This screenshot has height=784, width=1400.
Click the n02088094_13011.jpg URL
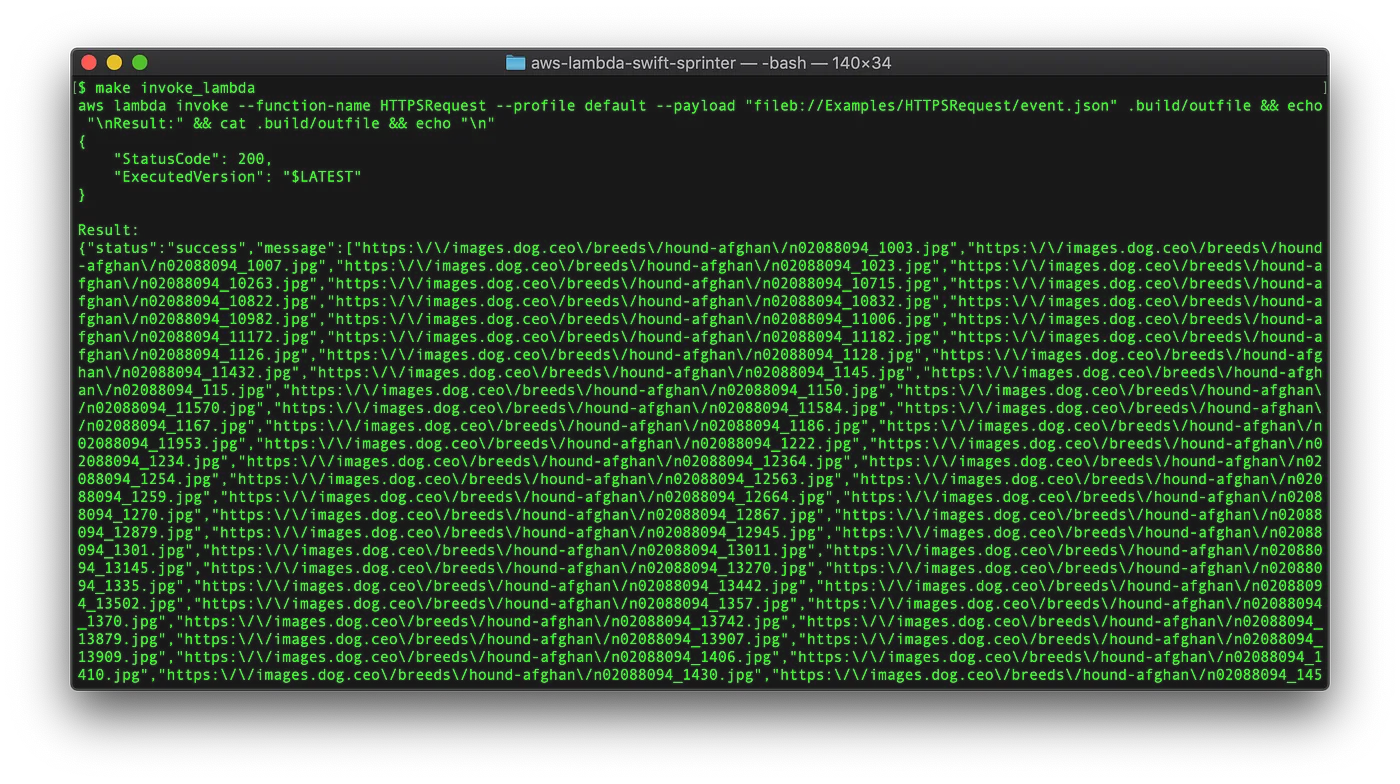[x=508, y=551]
